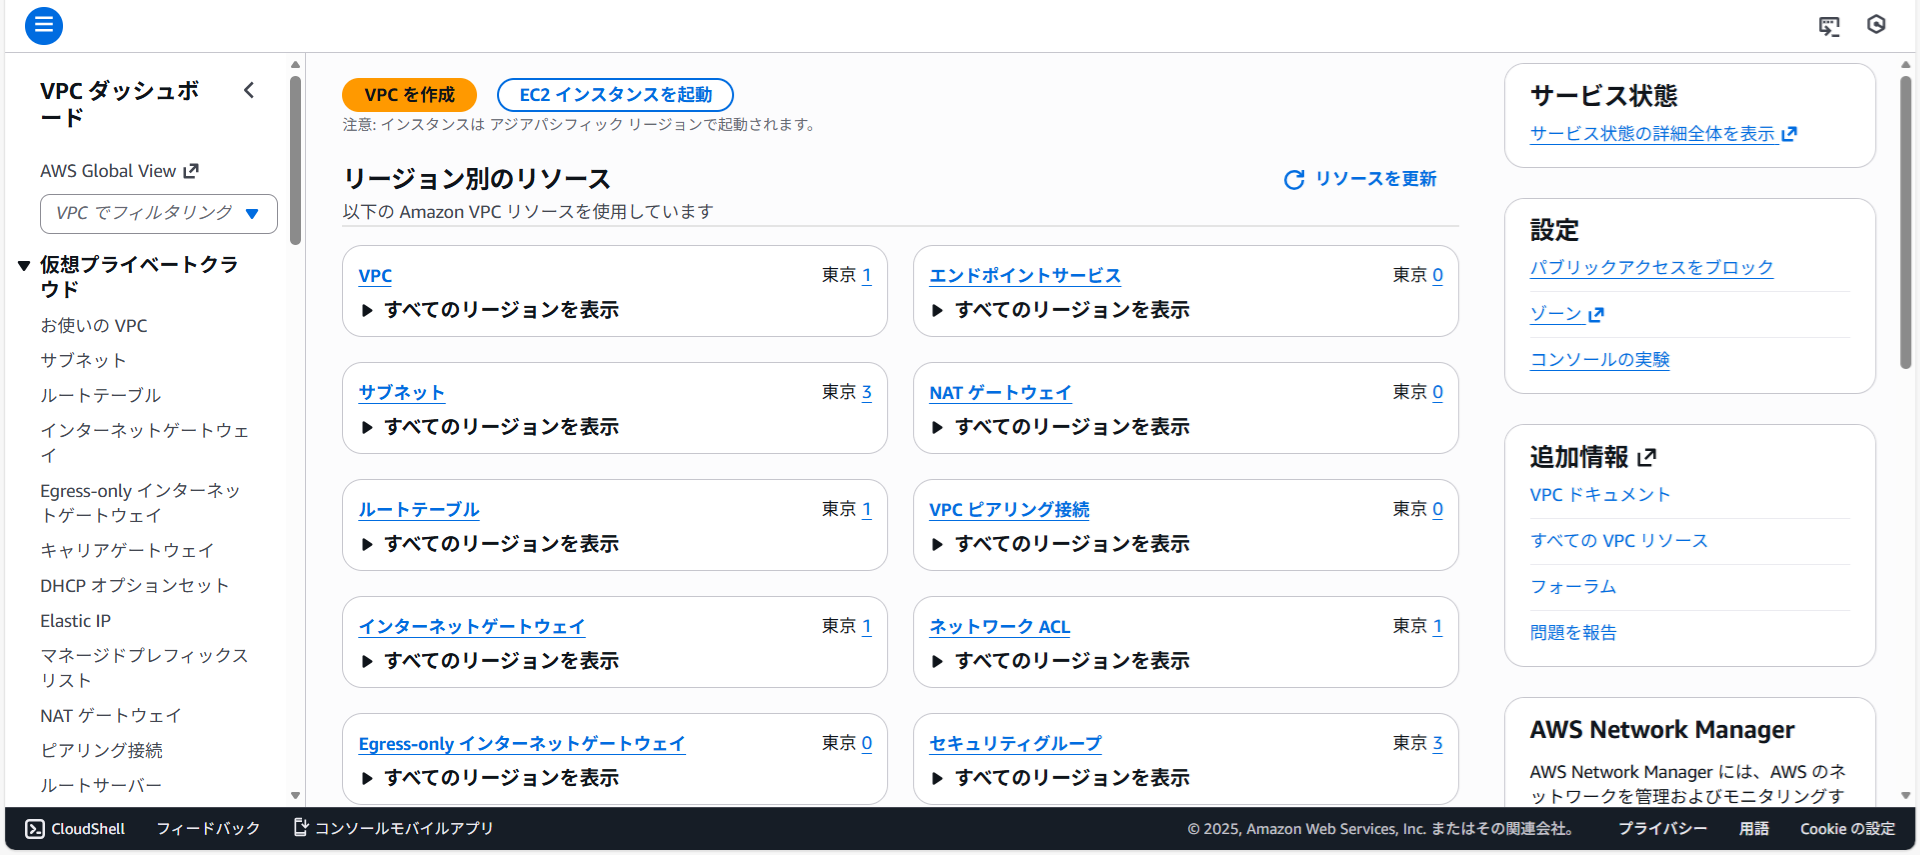Click the top-bar screen help icon

click(1829, 26)
